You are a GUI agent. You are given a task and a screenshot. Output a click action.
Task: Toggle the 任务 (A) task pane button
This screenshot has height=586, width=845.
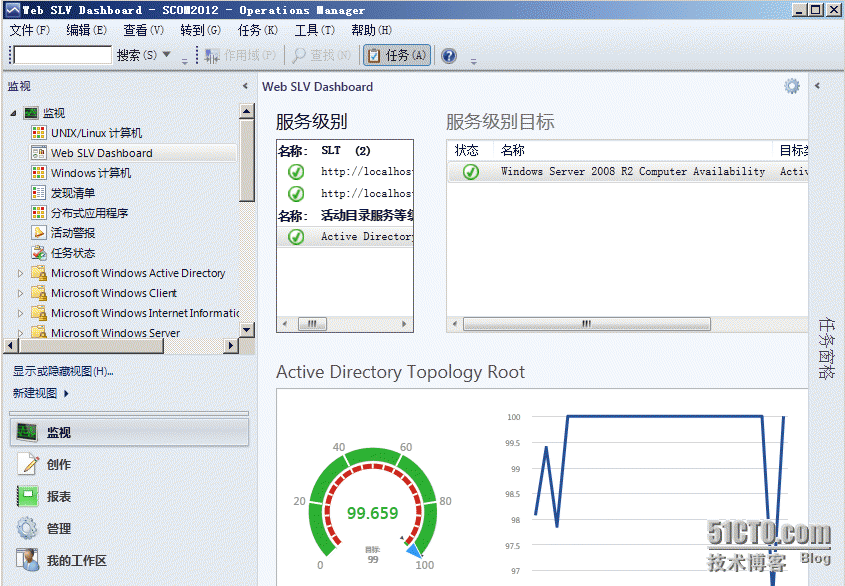pos(397,56)
